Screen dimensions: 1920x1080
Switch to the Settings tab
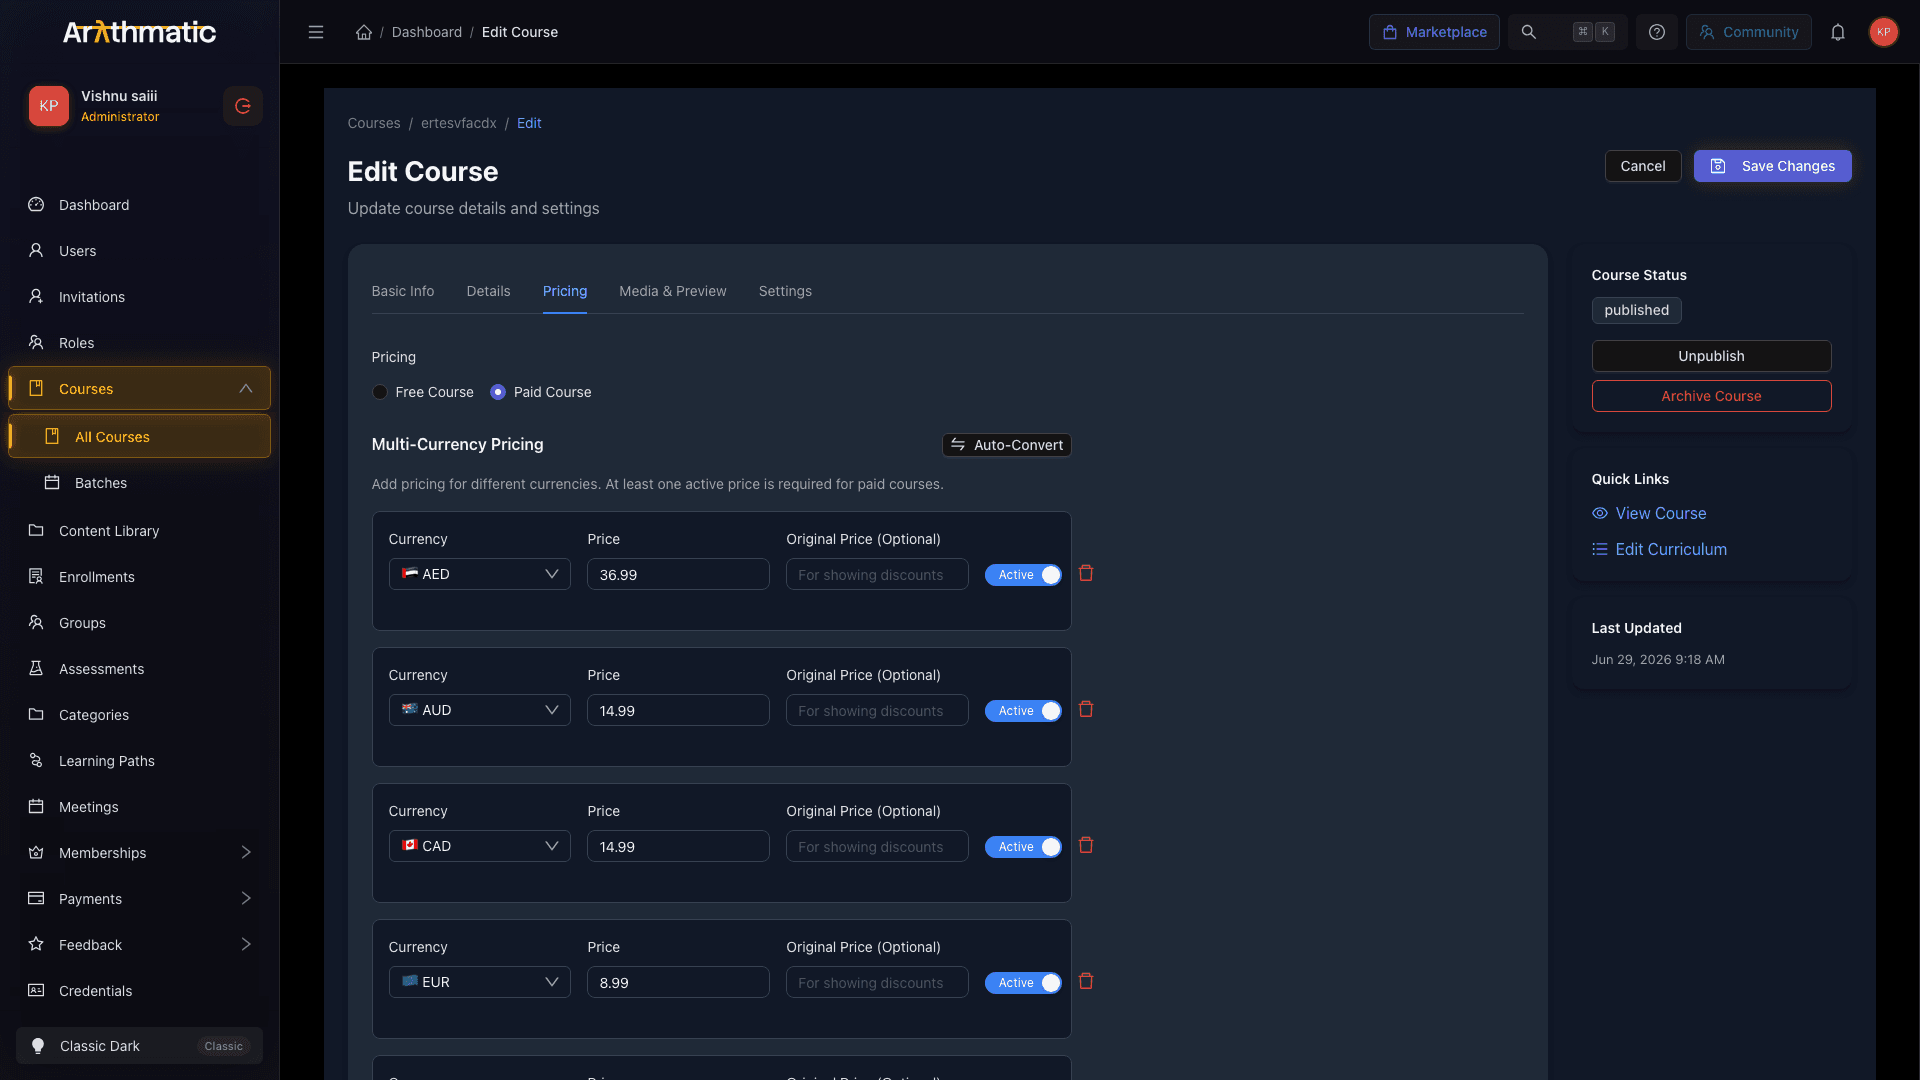(x=785, y=291)
